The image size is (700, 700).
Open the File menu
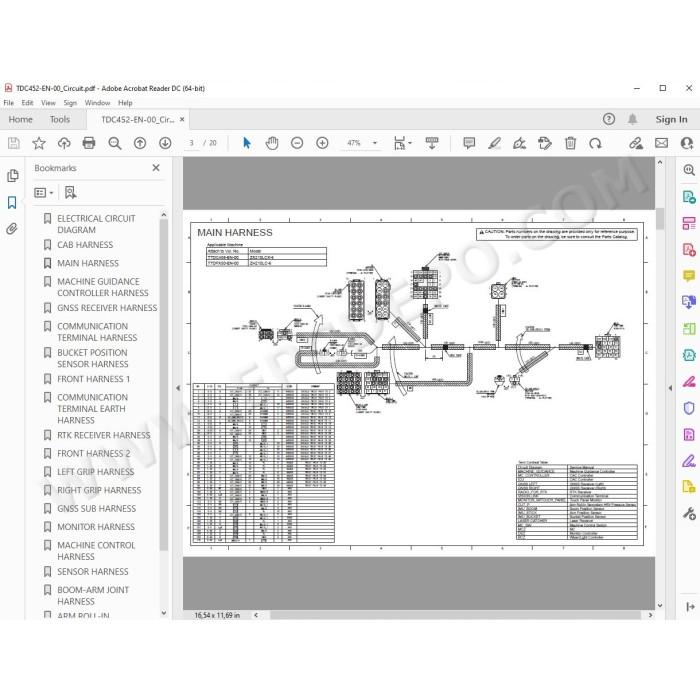8,103
